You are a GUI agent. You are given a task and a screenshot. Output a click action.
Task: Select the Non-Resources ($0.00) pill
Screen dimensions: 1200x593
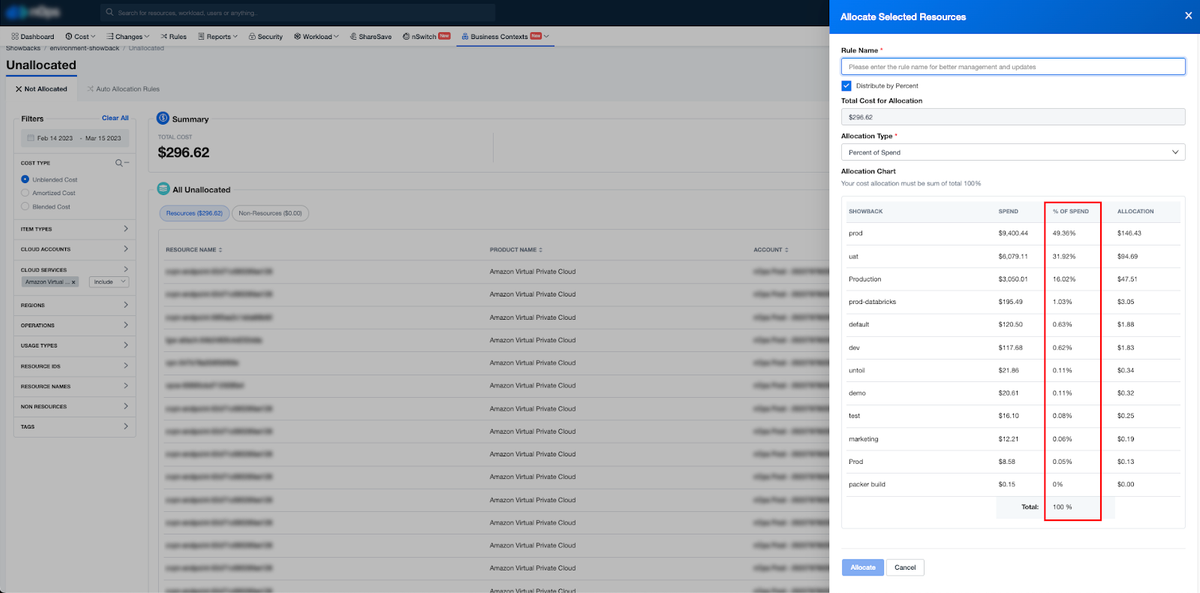[x=270, y=213]
